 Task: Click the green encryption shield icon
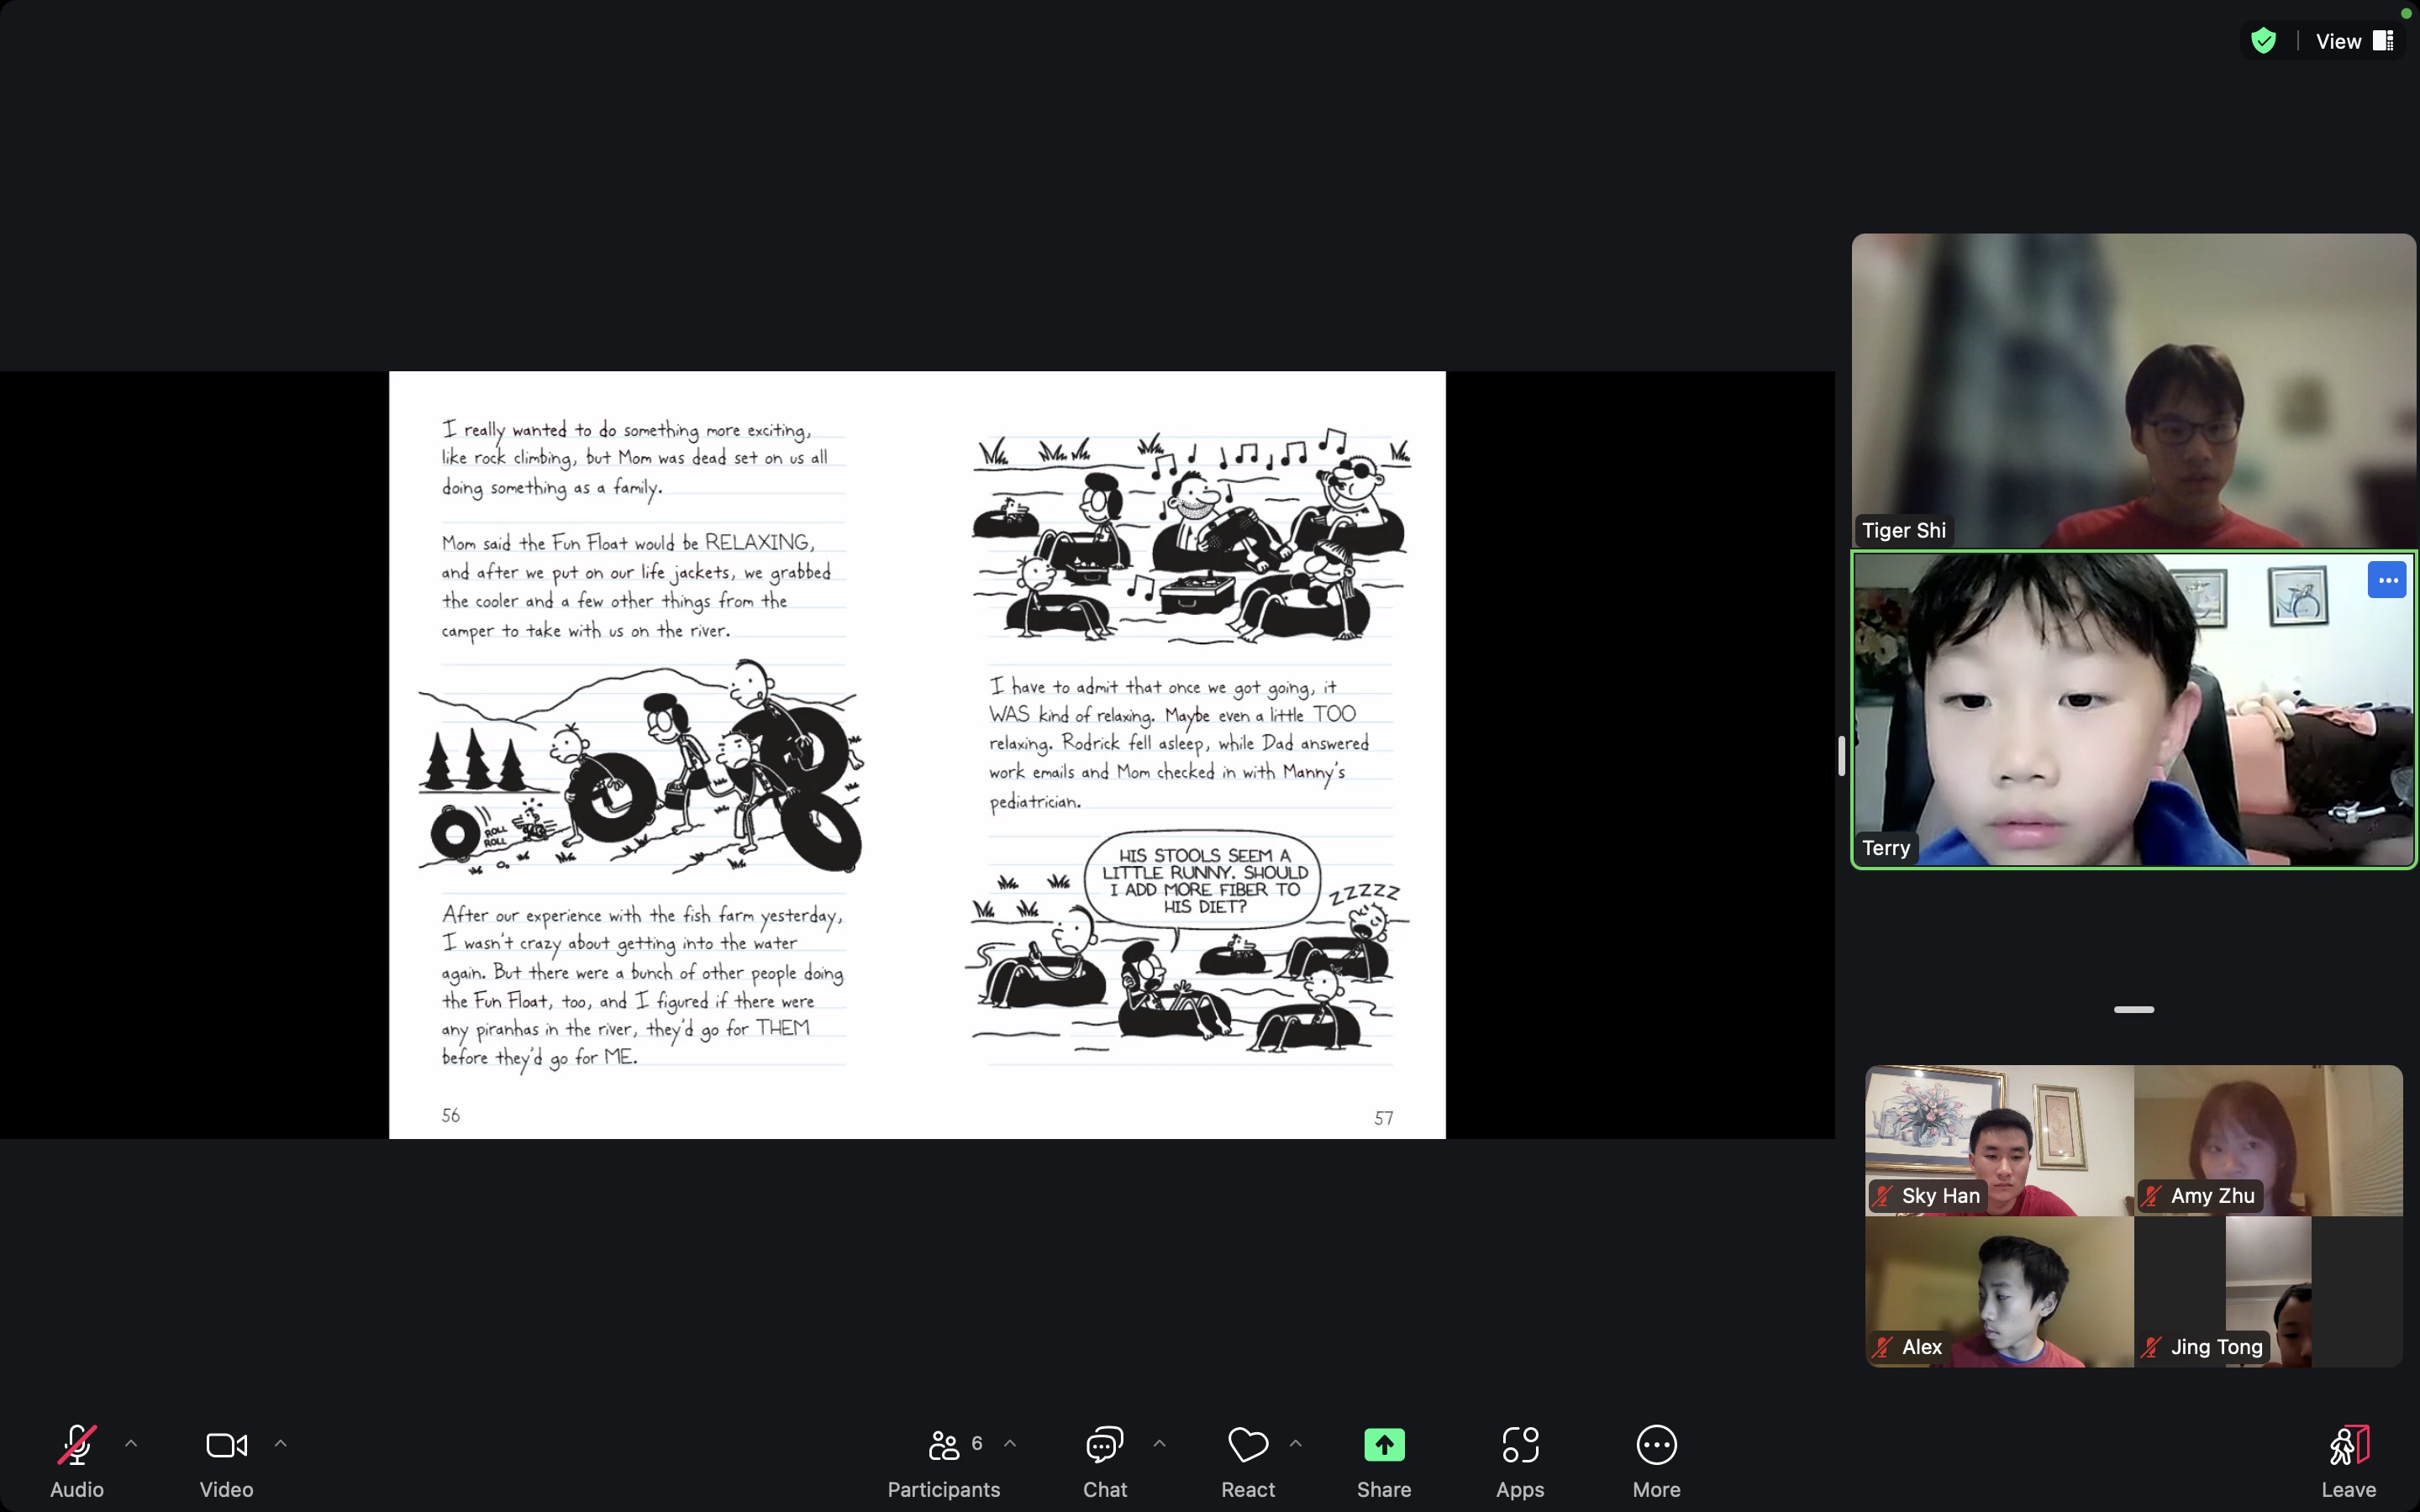2264,41
